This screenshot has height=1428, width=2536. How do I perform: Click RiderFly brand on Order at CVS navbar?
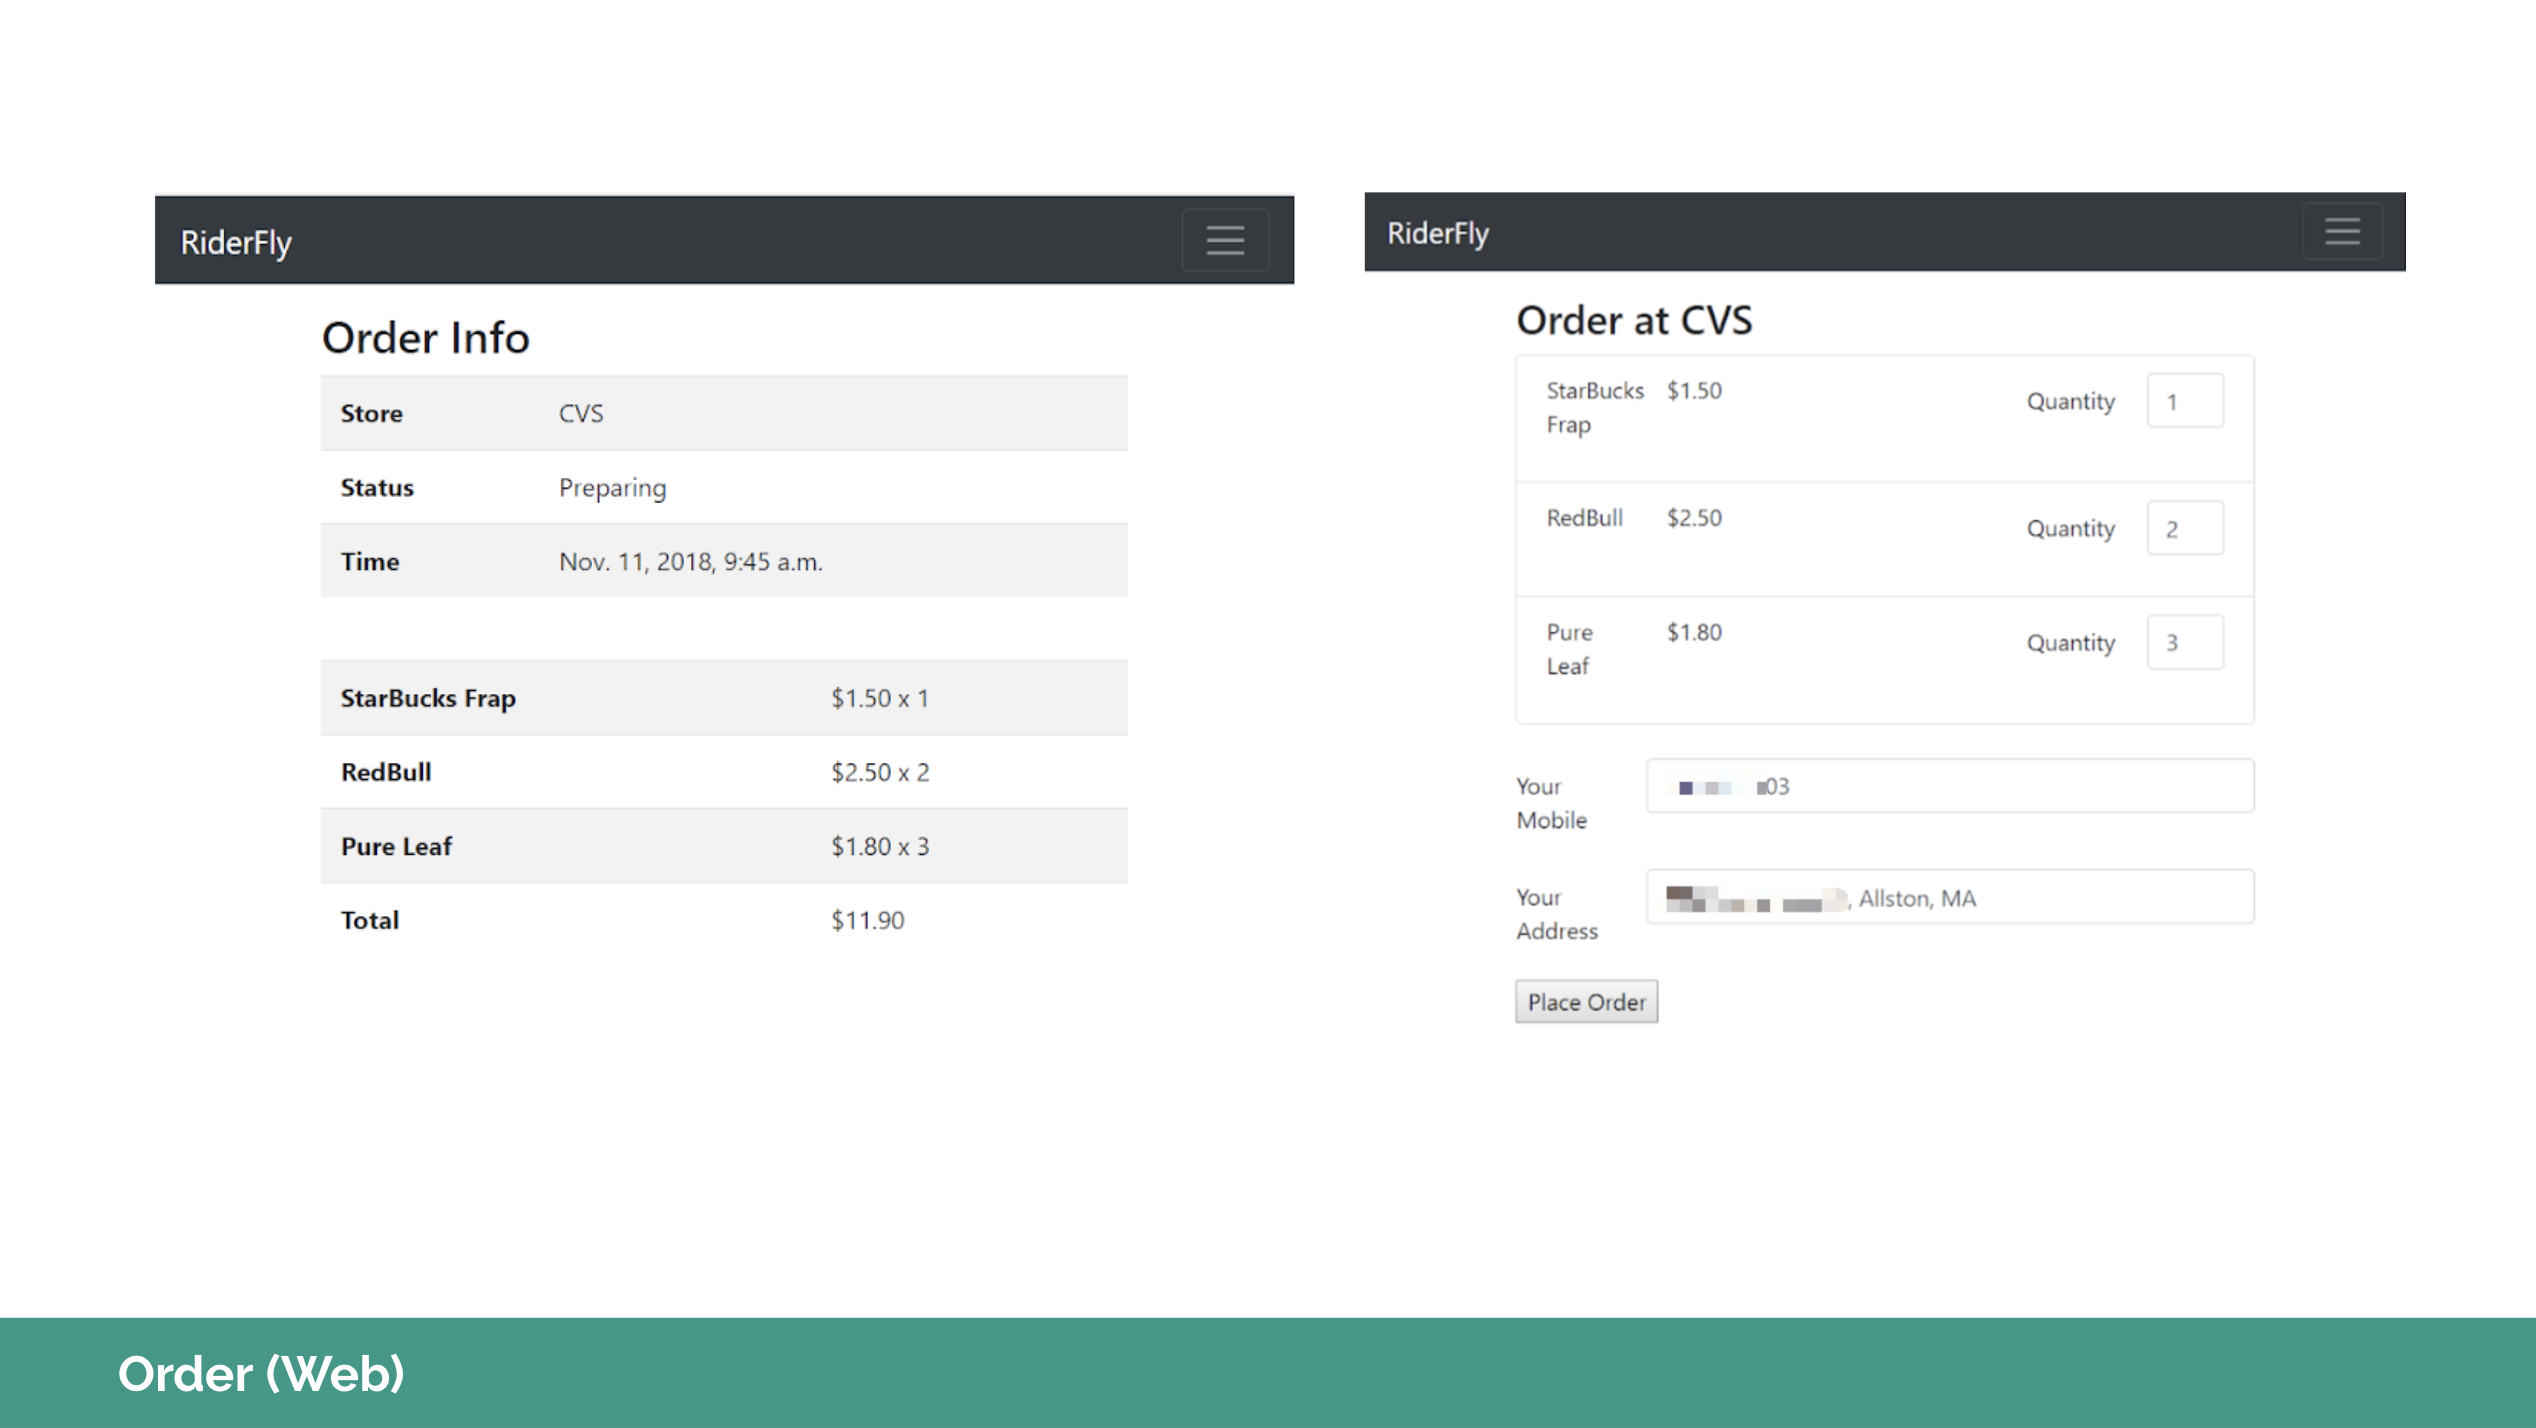(1437, 233)
